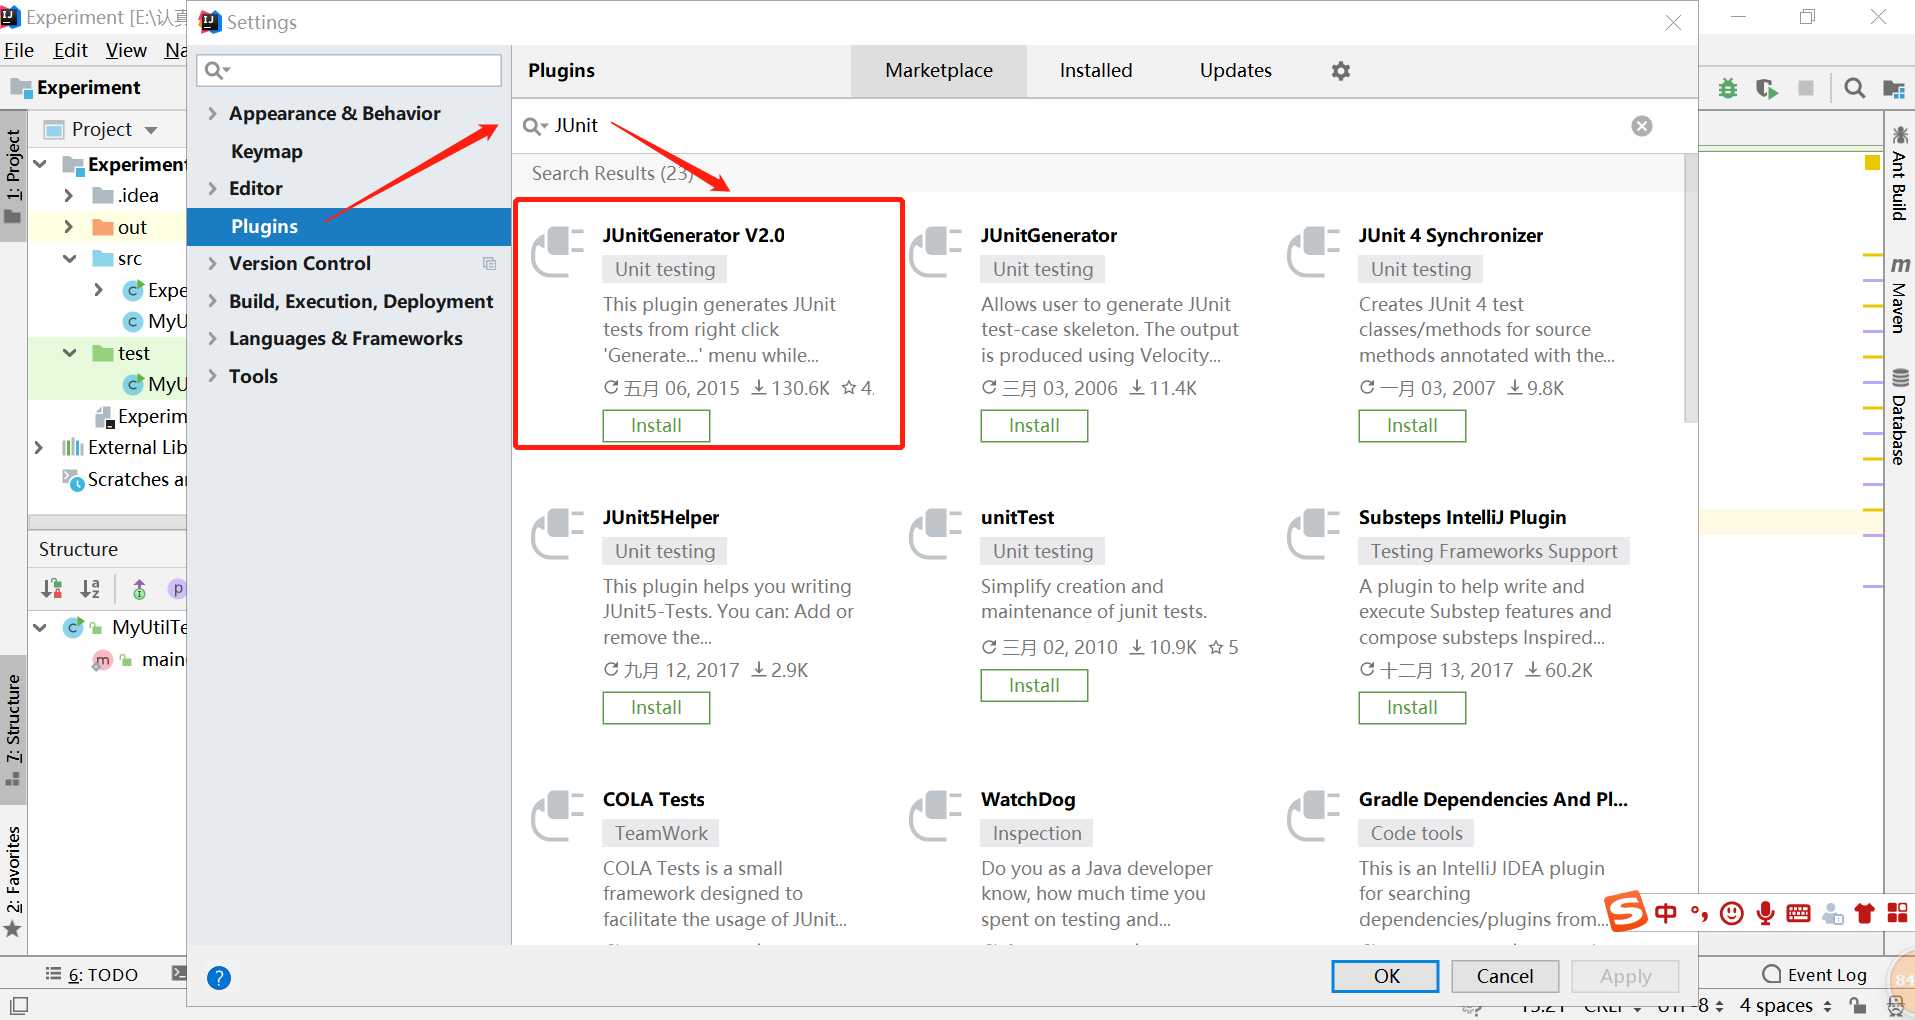This screenshot has width=1915, height=1020.
Task: Clear the JUnit plugin search text
Action: point(1642,126)
